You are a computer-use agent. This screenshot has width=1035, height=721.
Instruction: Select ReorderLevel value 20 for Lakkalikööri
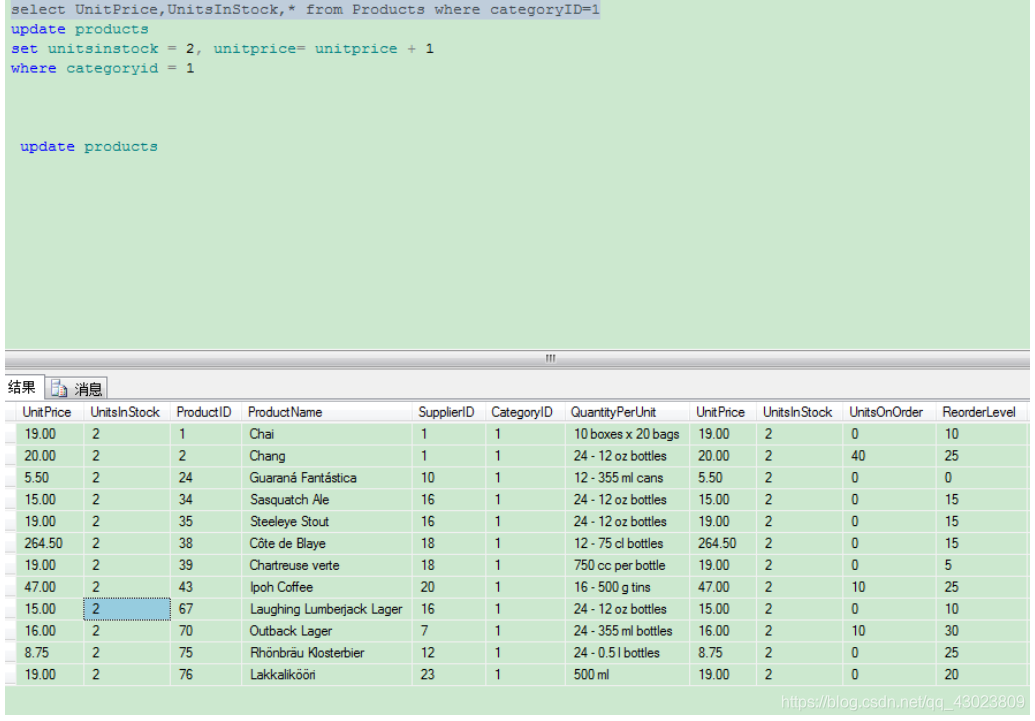click(982, 674)
